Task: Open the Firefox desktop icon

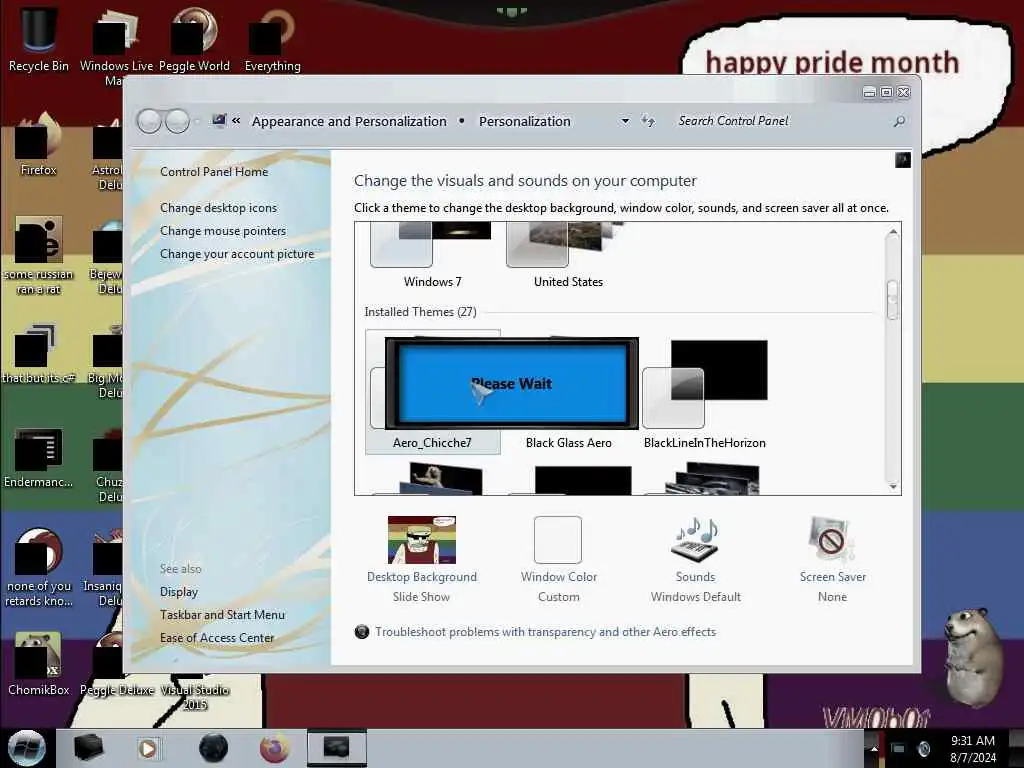Action: click(39, 144)
